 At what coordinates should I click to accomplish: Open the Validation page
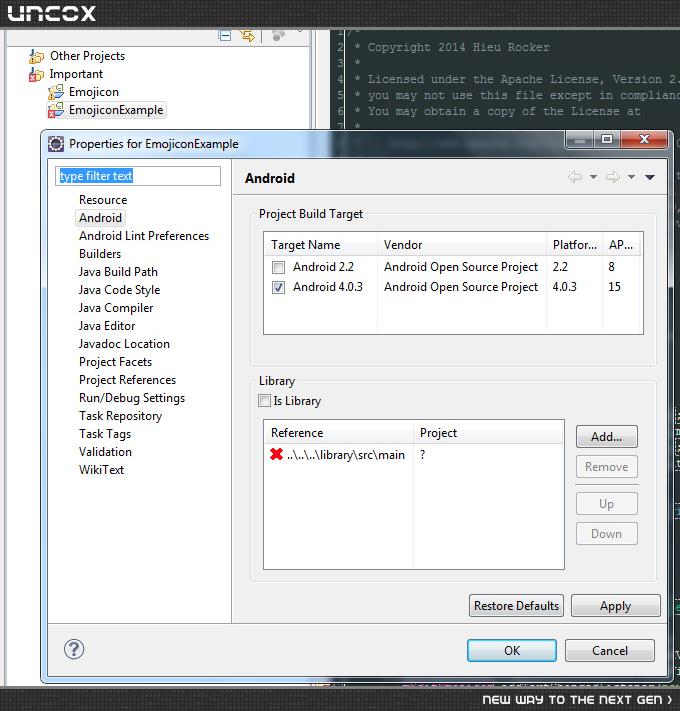[x=105, y=452]
